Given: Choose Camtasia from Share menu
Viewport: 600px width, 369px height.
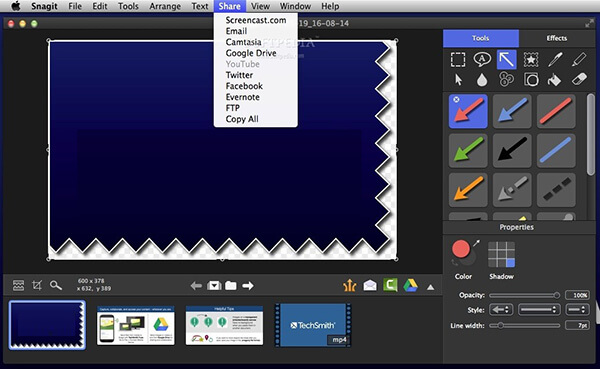Looking at the screenshot, I should point(256,42).
